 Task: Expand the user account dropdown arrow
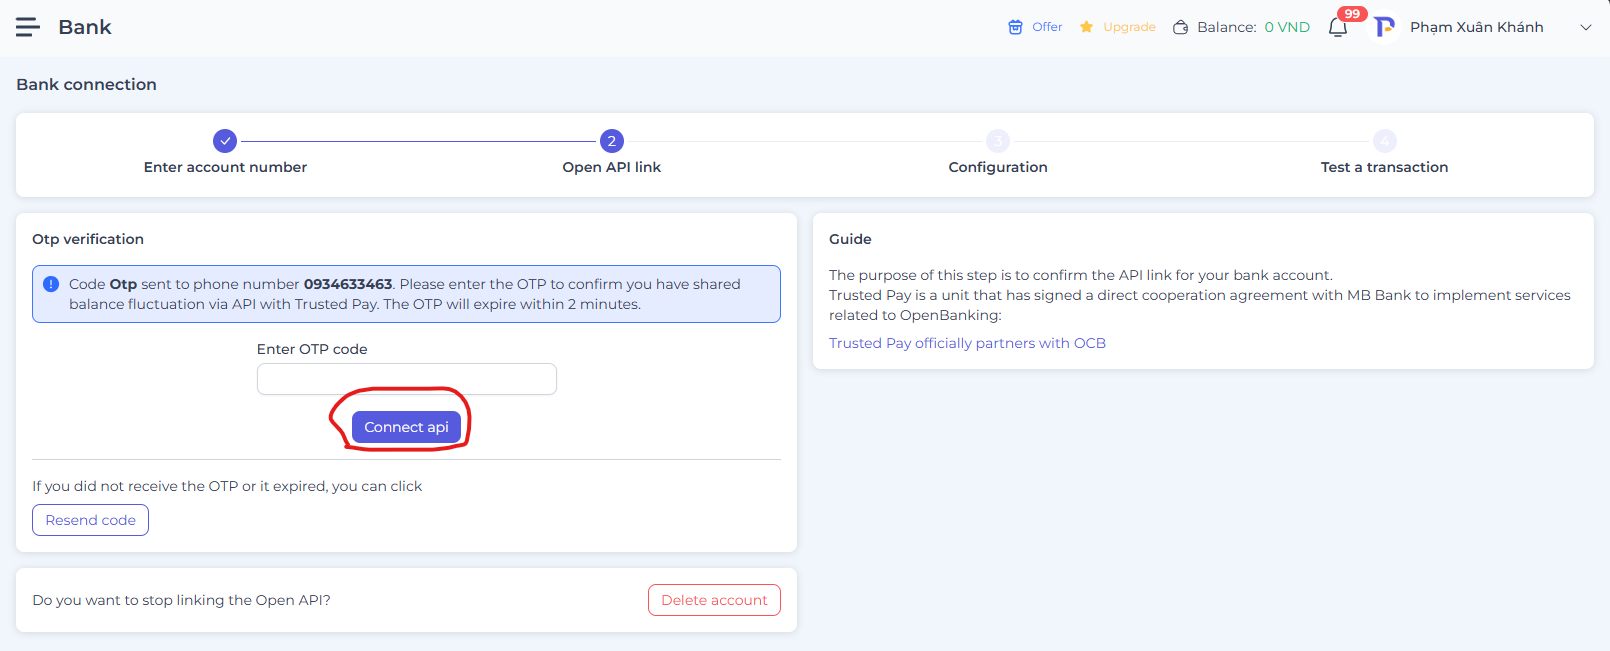point(1585,27)
